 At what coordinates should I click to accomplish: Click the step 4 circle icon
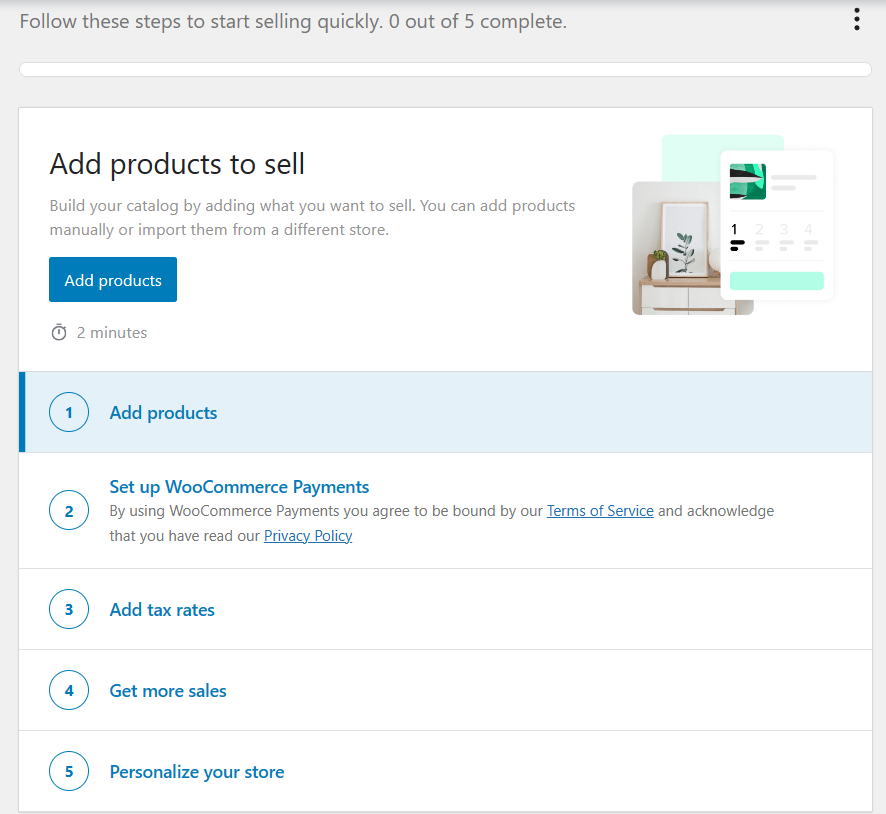[x=69, y=690]
